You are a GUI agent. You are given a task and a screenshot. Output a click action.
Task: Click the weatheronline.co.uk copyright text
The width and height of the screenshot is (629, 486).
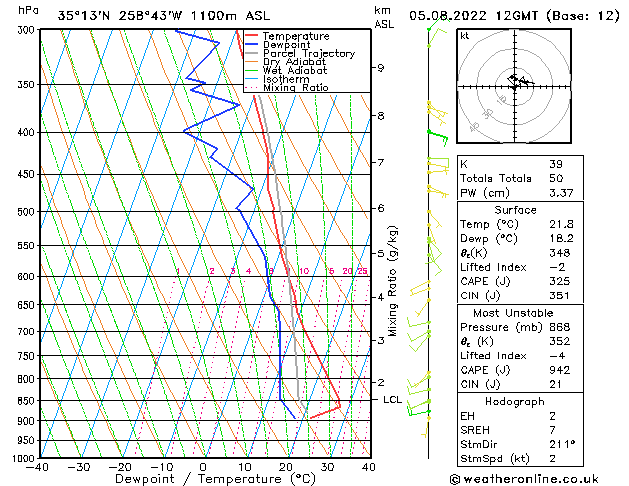[524, 479]
